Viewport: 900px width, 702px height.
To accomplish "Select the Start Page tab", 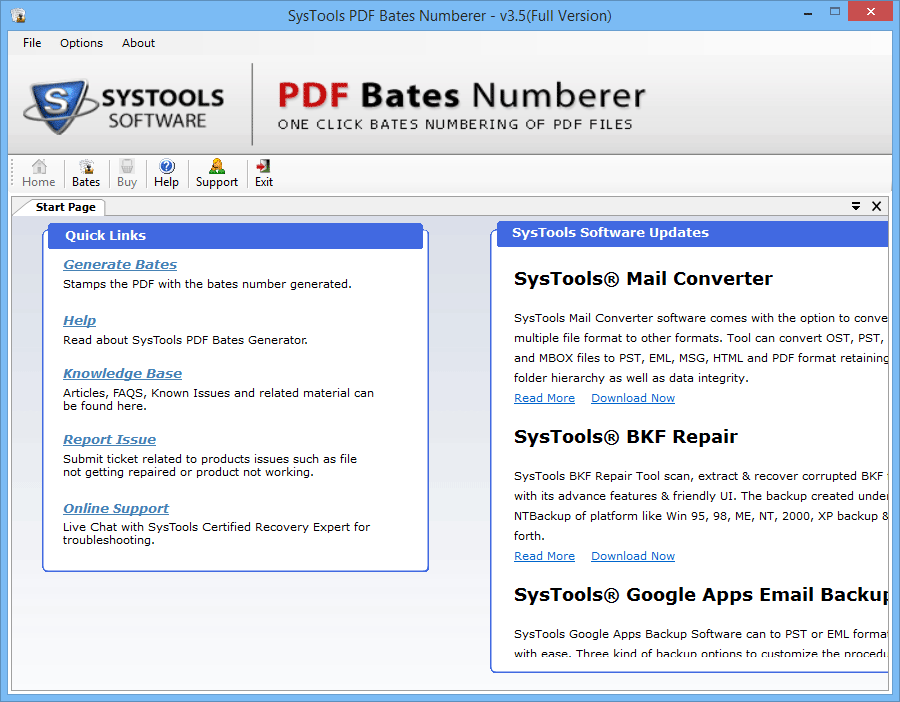I will point(65,207).
